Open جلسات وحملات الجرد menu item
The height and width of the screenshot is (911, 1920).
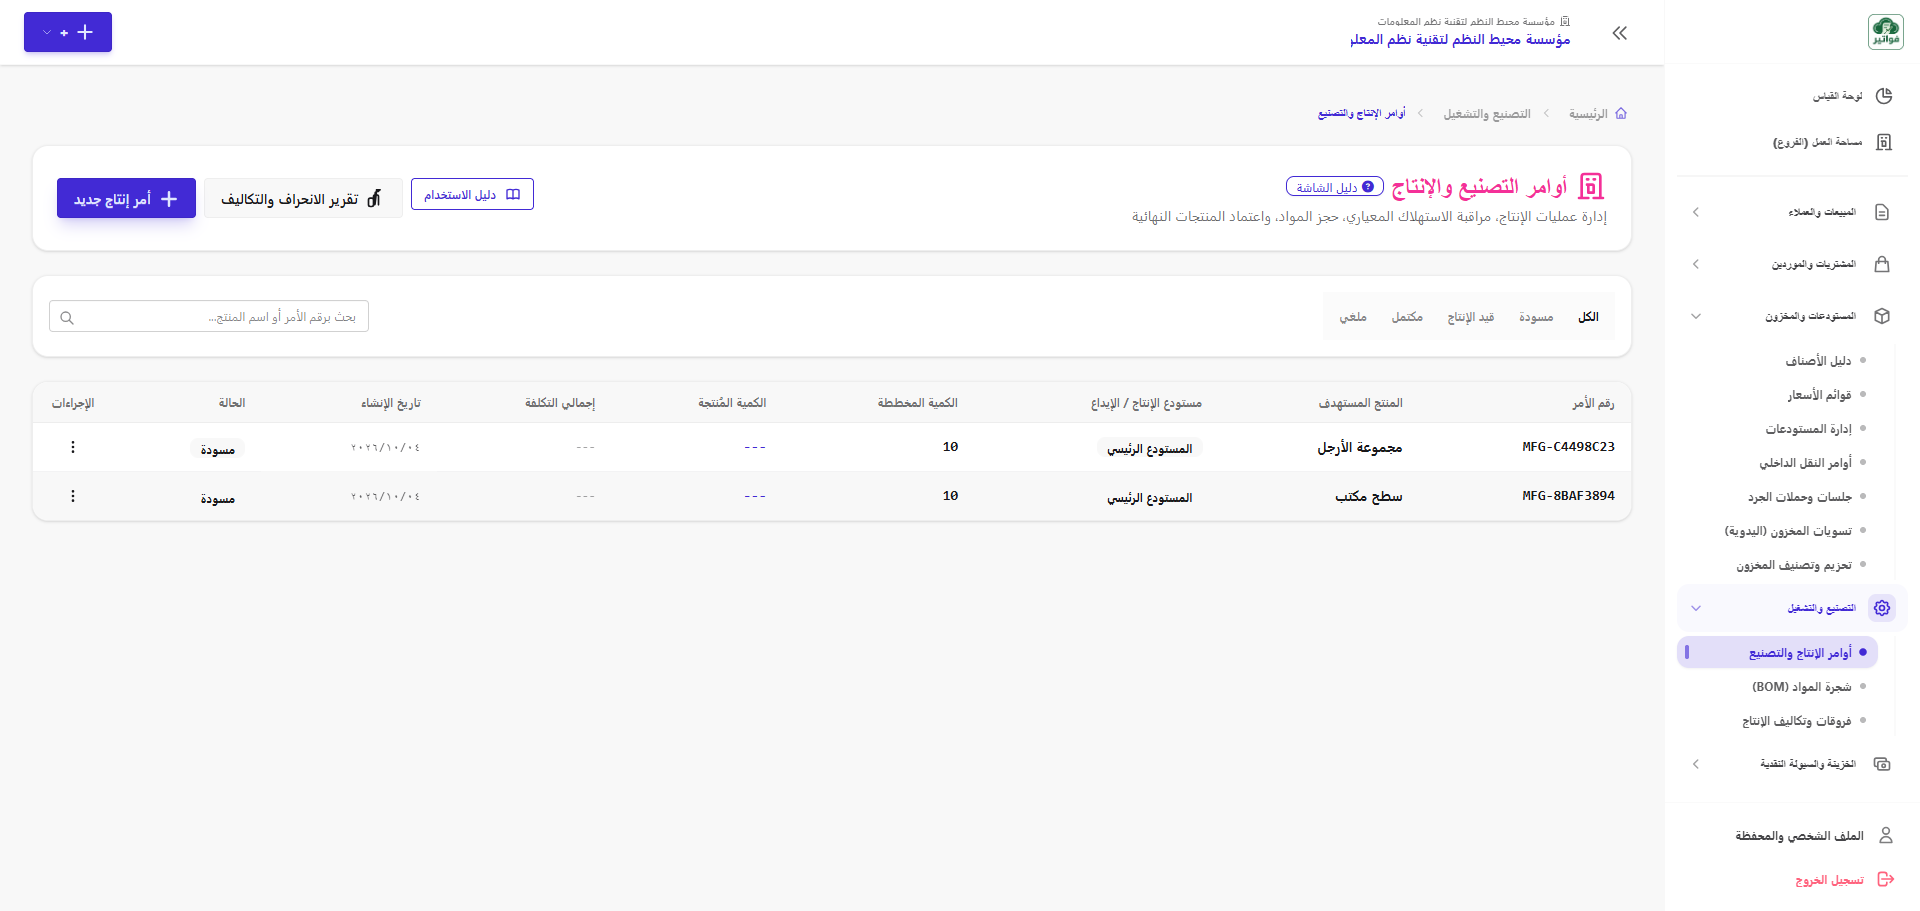click(x=1800, y=497)
